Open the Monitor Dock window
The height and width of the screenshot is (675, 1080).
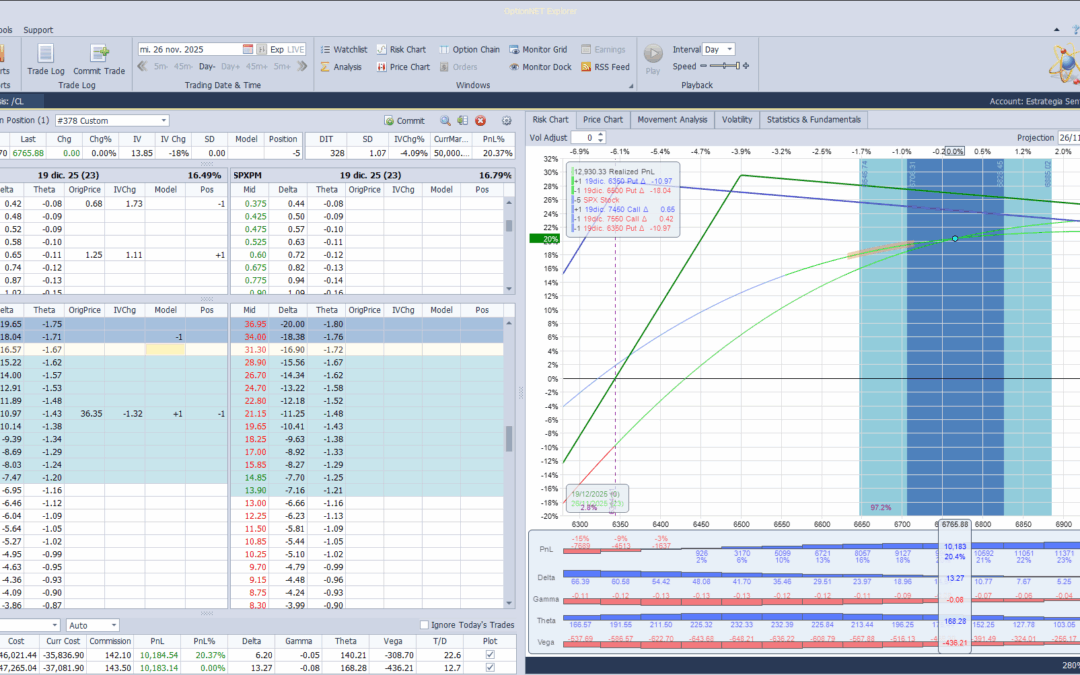[x=540, y=67]
